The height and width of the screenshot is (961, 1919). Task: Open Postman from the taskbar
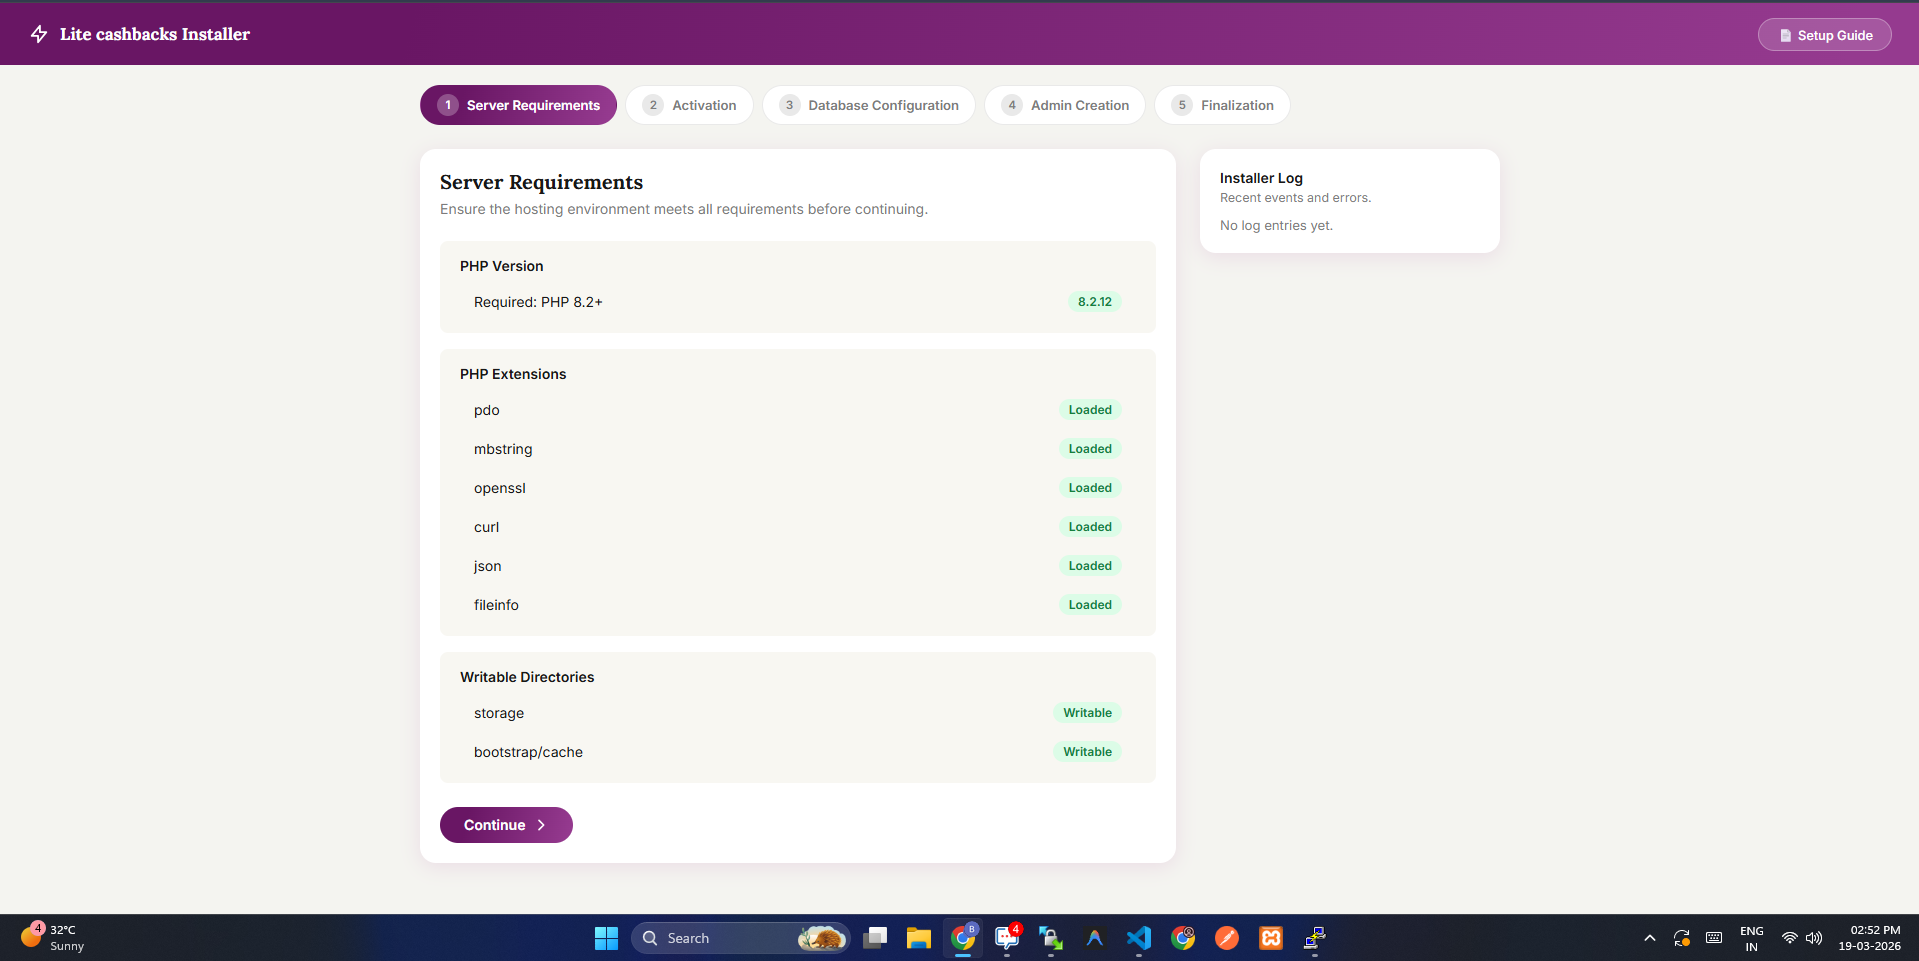pyautogui.click(x=1226, y=938)
